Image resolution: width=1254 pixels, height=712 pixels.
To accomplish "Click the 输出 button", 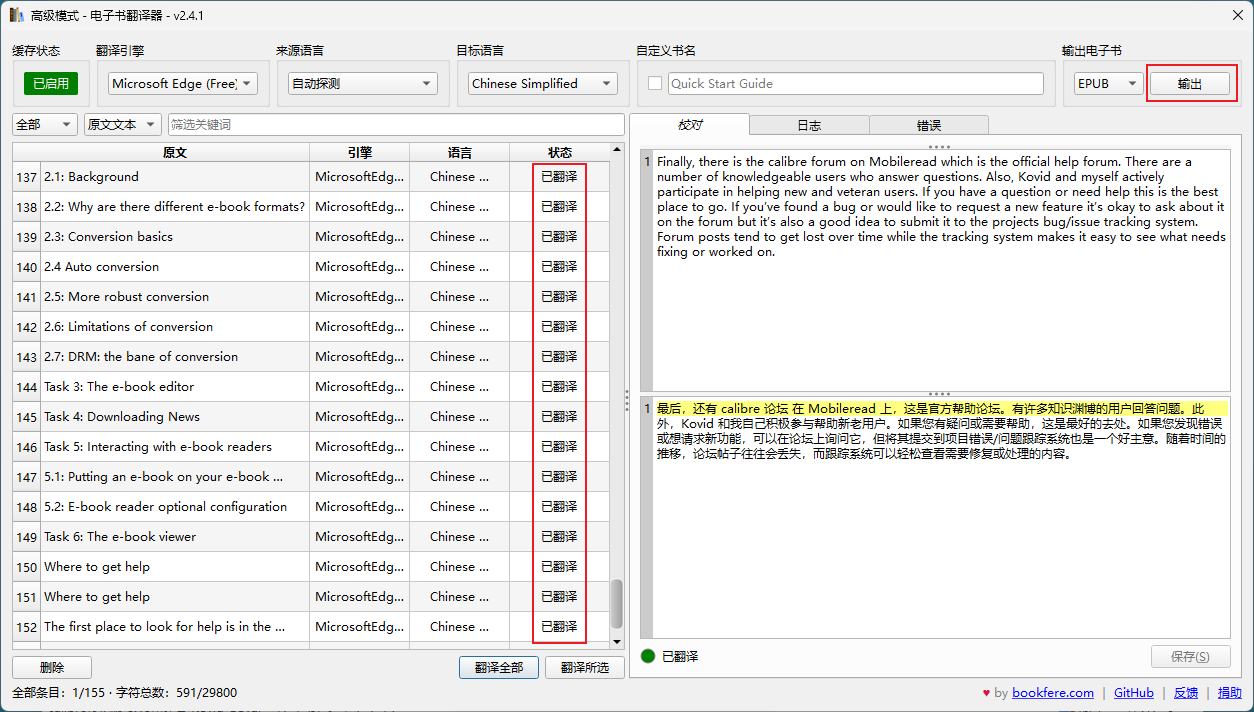I will coord(1190,84).
